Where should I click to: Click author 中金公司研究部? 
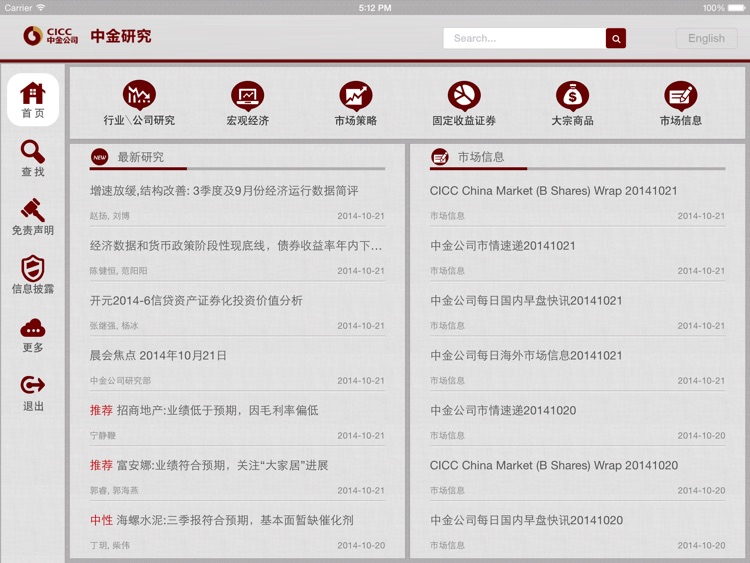coord(120,381)
